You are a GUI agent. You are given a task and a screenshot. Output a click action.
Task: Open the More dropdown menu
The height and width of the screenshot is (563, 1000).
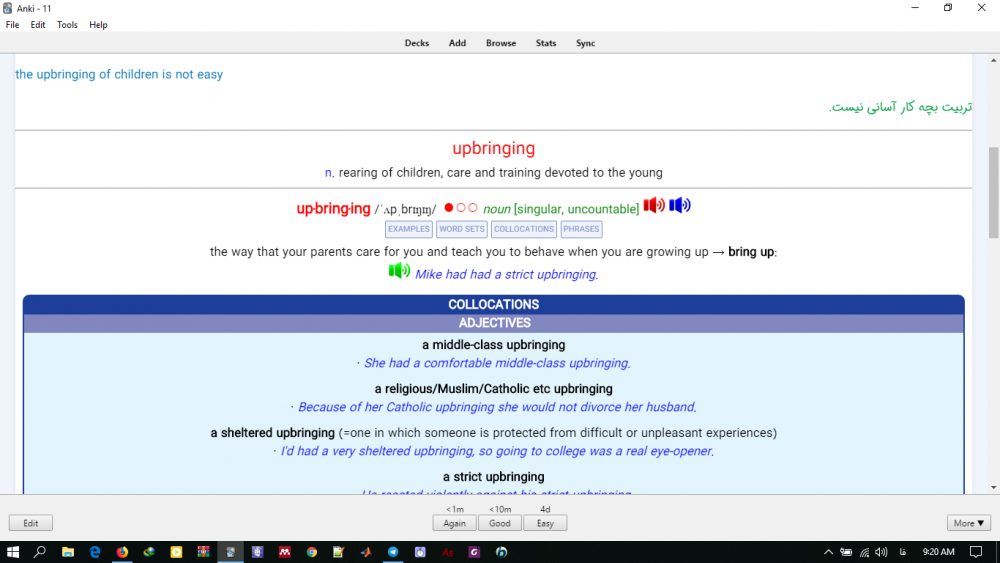pos(969,523)
